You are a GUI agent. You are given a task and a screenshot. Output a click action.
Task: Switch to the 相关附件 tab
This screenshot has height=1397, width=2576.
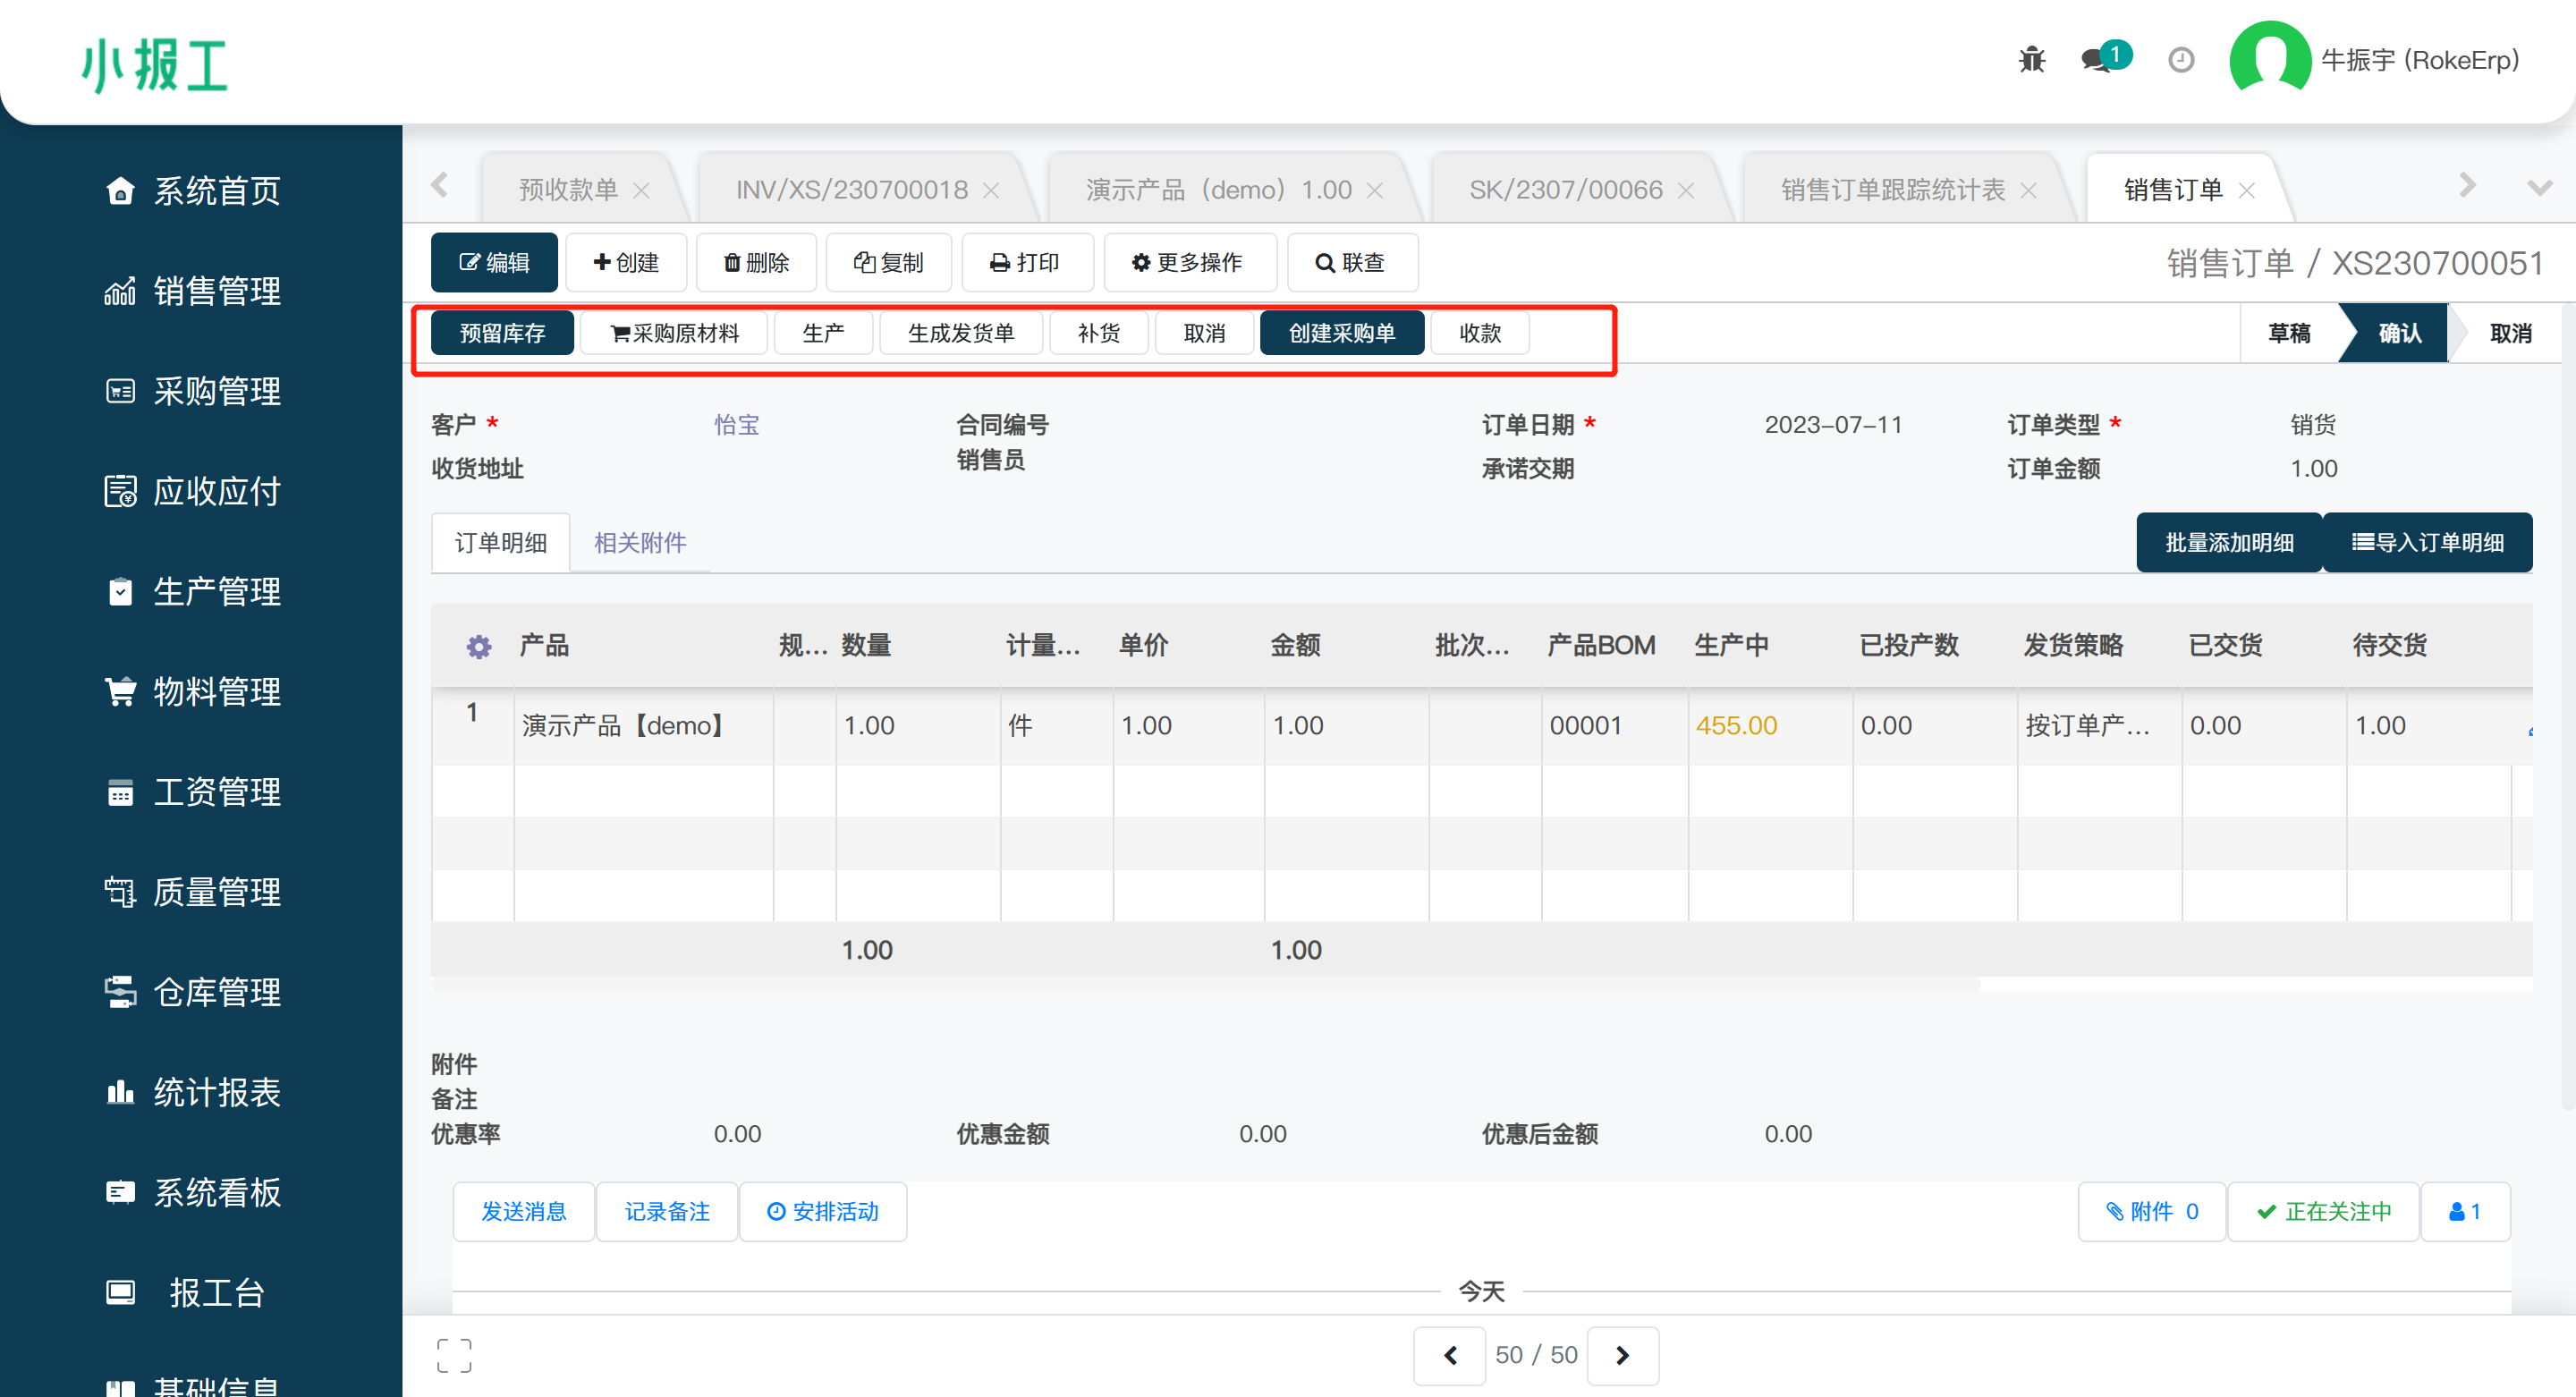point(640,542)
